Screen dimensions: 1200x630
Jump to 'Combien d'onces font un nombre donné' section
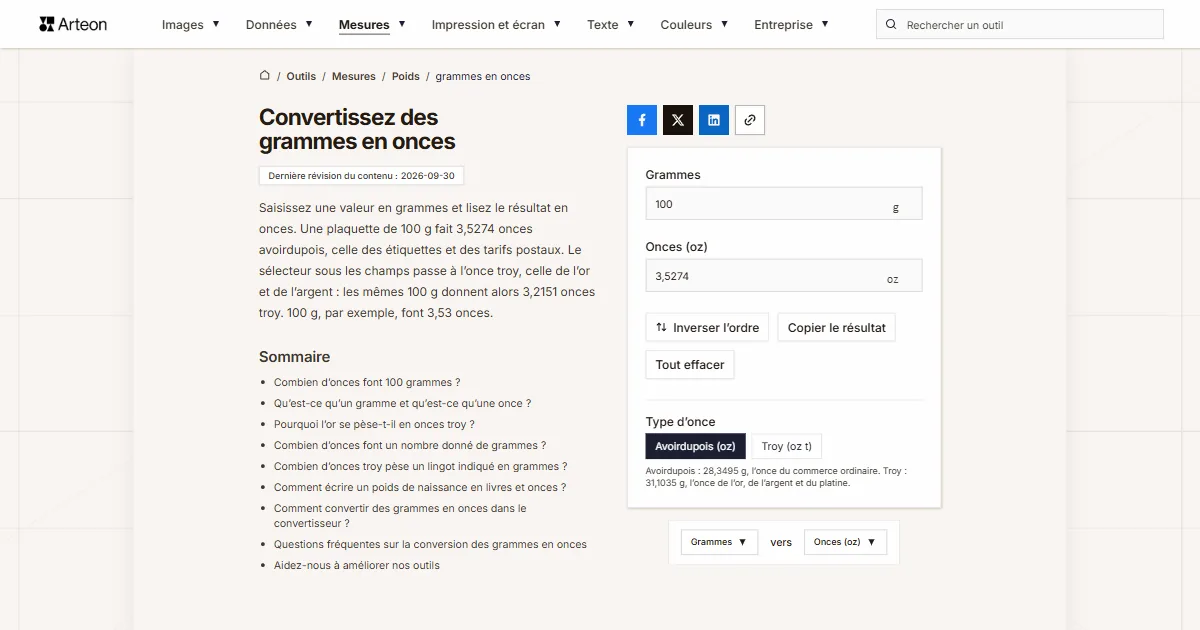point(410,445)
